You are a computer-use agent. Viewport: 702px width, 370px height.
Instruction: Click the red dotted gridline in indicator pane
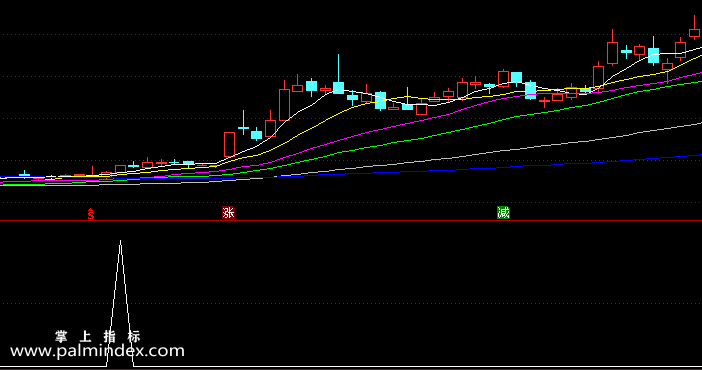pos(351,304)
